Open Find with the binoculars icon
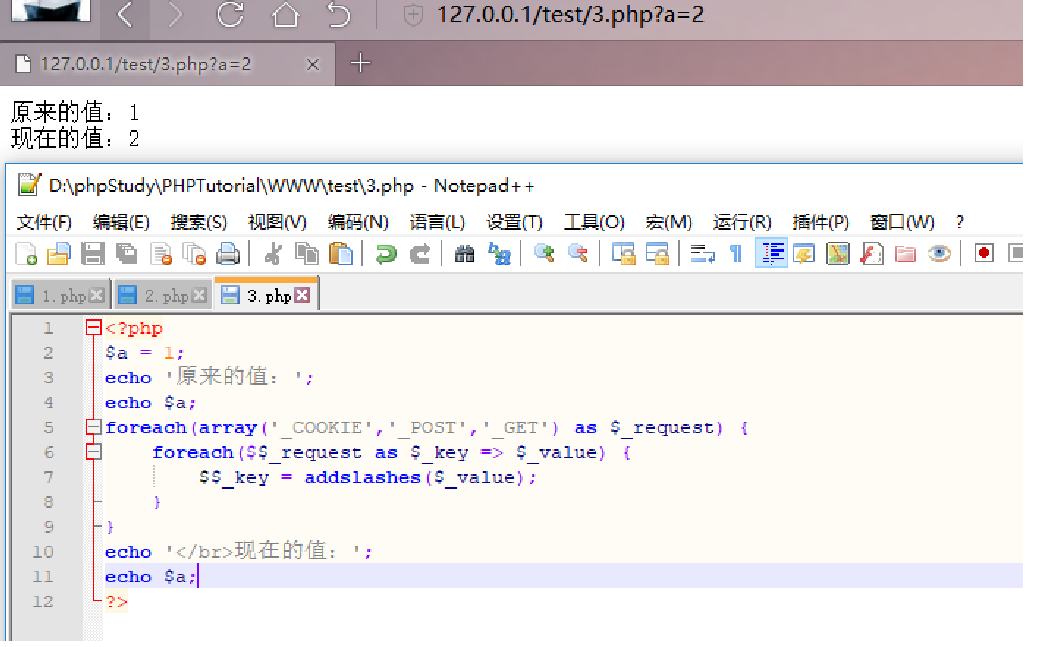Image resolution: width=1037 pixels, height=647 pixels. 464,254
